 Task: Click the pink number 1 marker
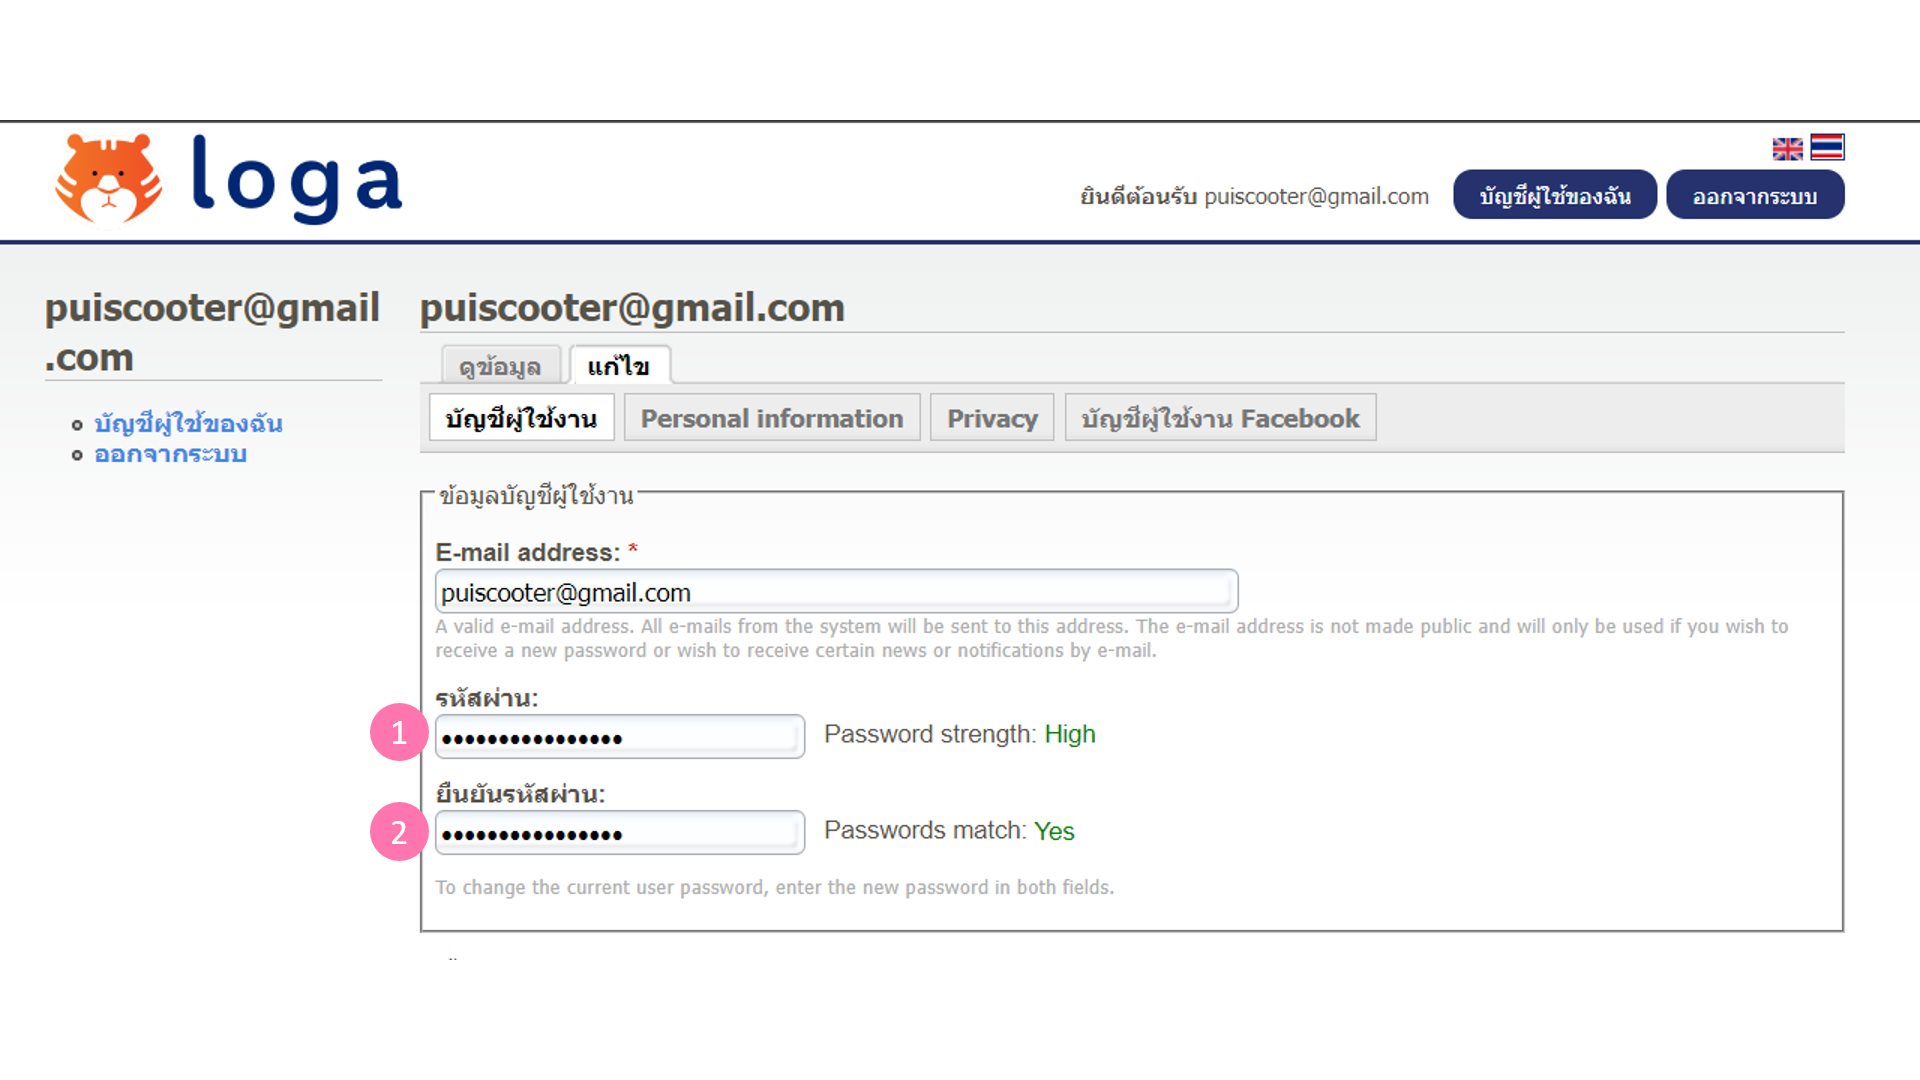399,733
